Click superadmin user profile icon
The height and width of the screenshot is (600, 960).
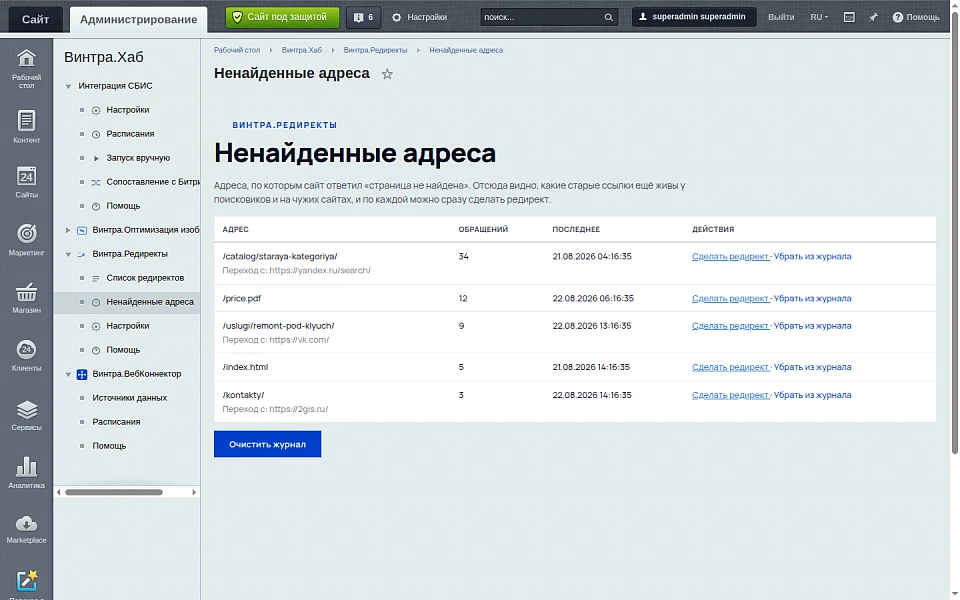[x=643, y=17]
